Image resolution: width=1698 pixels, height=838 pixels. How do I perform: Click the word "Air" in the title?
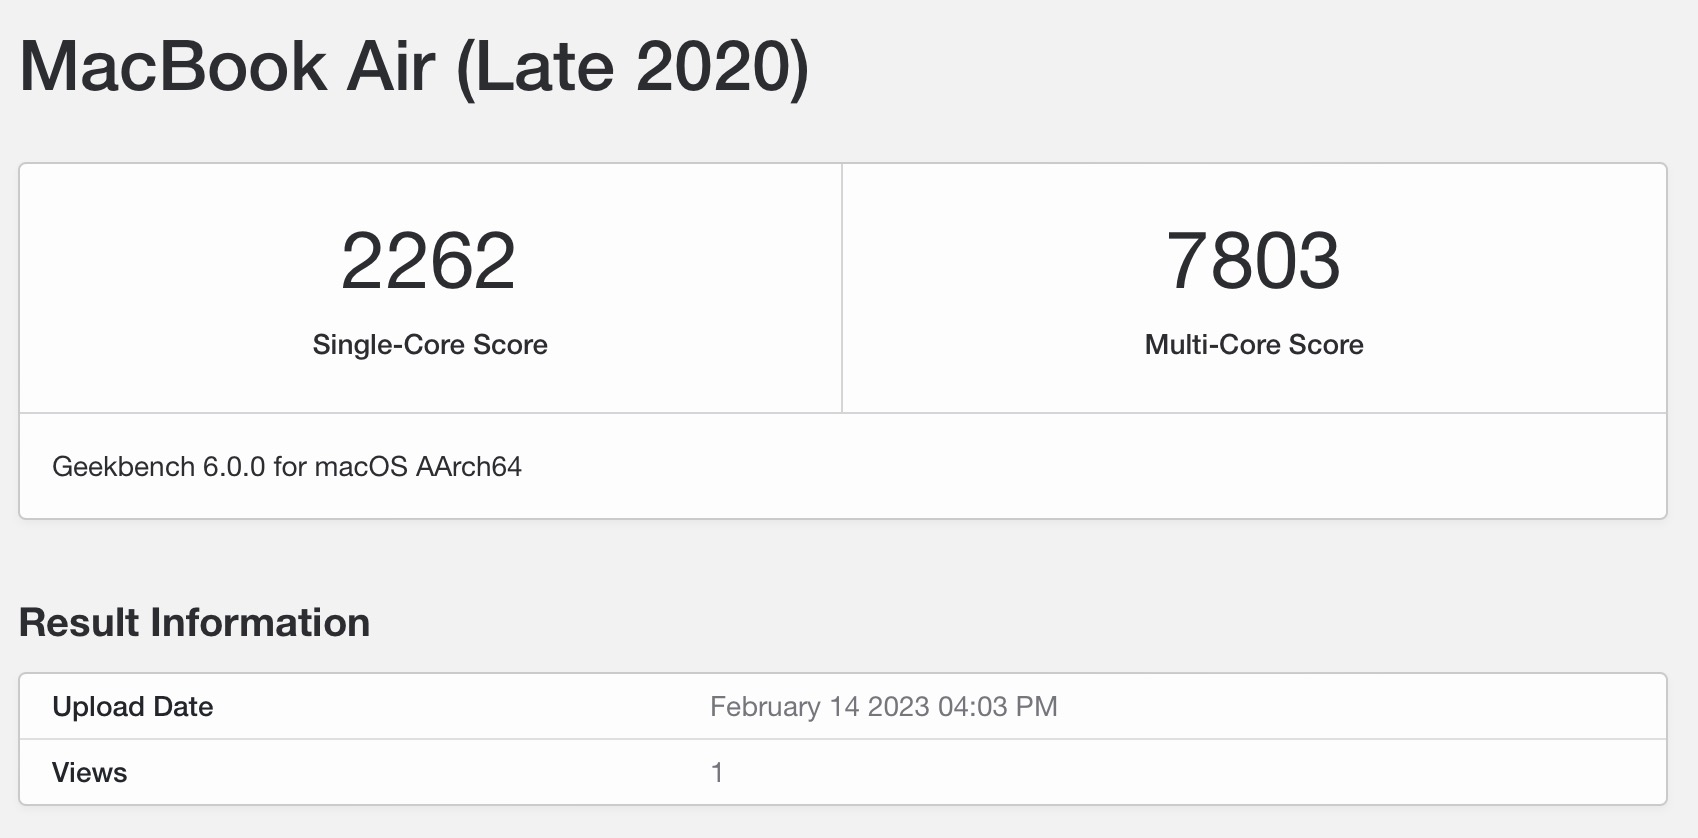[x=390, y=67]
